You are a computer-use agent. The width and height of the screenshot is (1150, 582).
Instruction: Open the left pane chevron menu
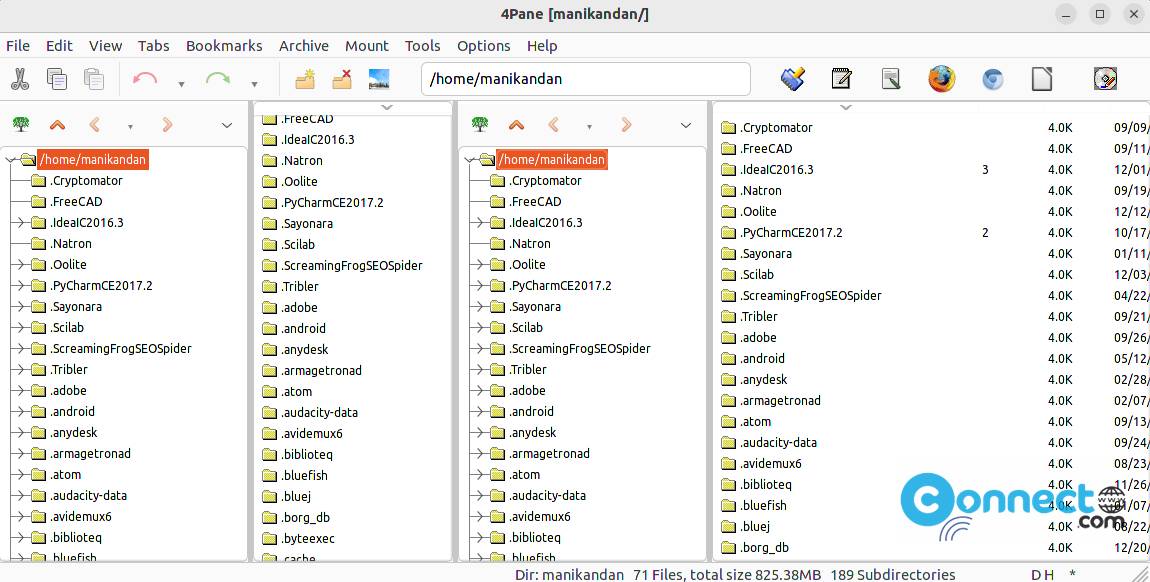point(227,125)
